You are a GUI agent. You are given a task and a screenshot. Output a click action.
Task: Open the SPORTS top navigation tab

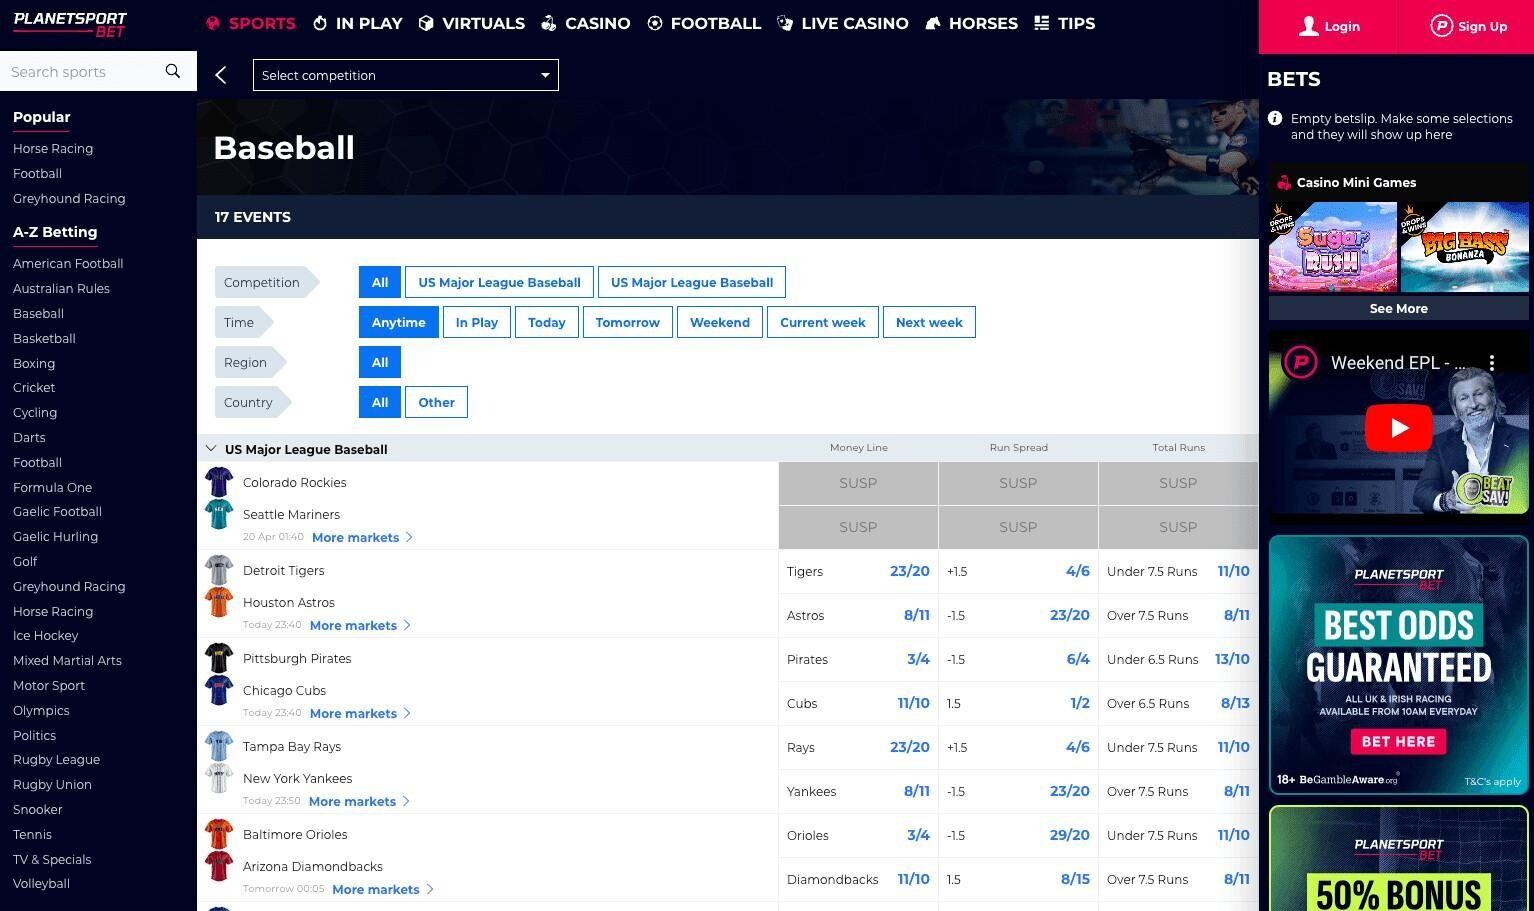[x=251, y=23]
